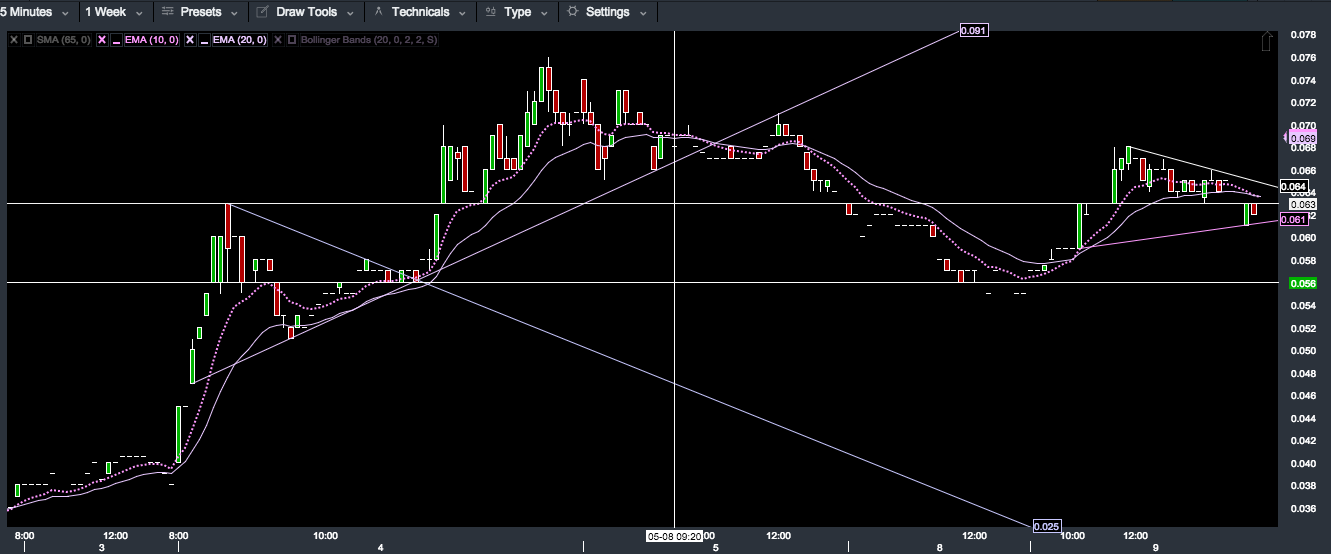Screen dimensions: 1331x554
Task: Click the 0.072 price axis value
Action: click(1303, 103)
